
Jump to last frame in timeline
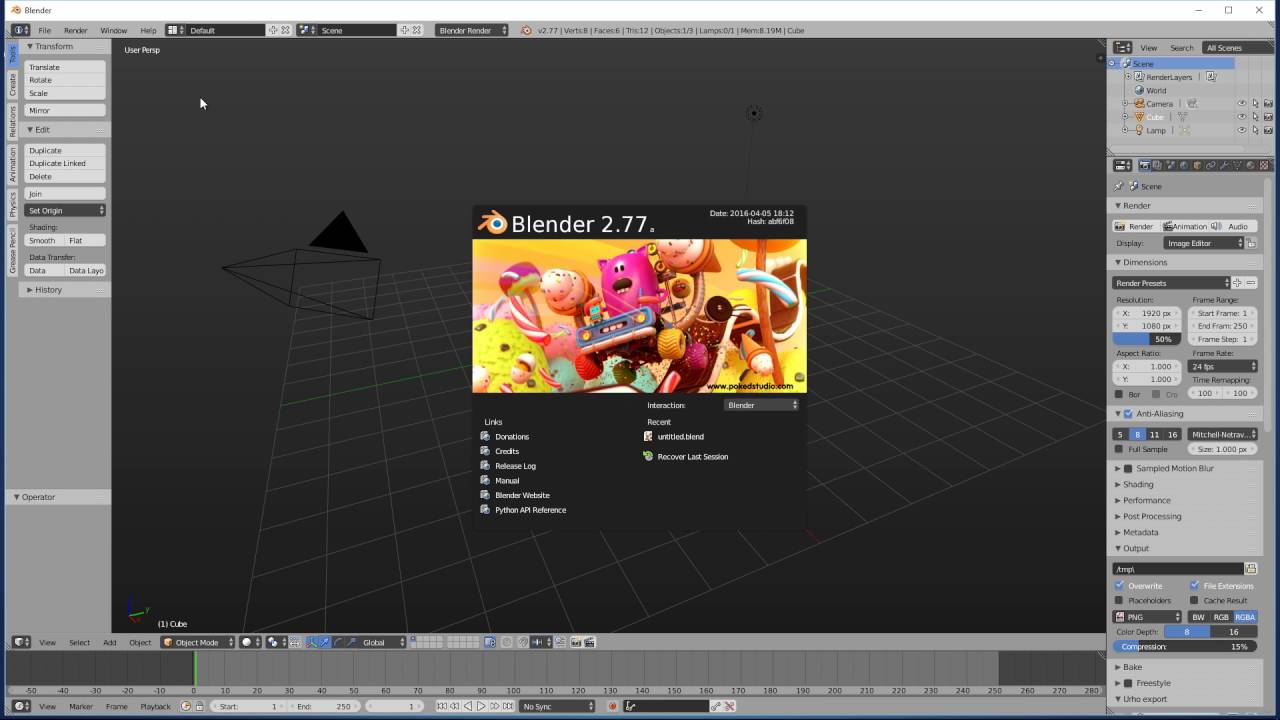(x=508, y=706)
